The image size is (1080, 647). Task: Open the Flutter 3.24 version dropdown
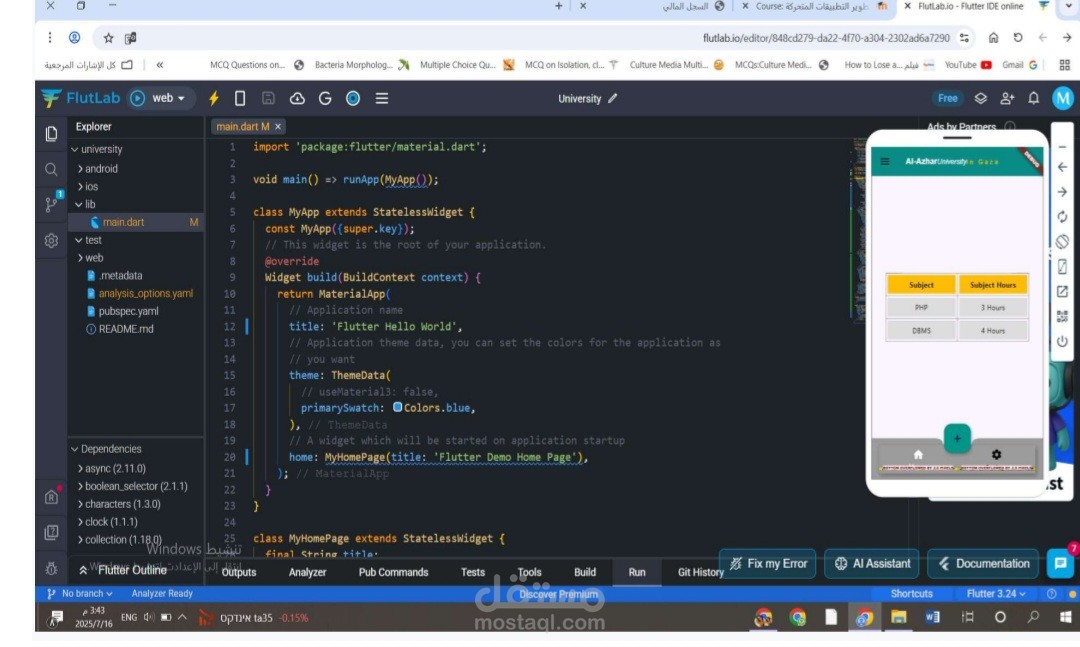(996, 593)
